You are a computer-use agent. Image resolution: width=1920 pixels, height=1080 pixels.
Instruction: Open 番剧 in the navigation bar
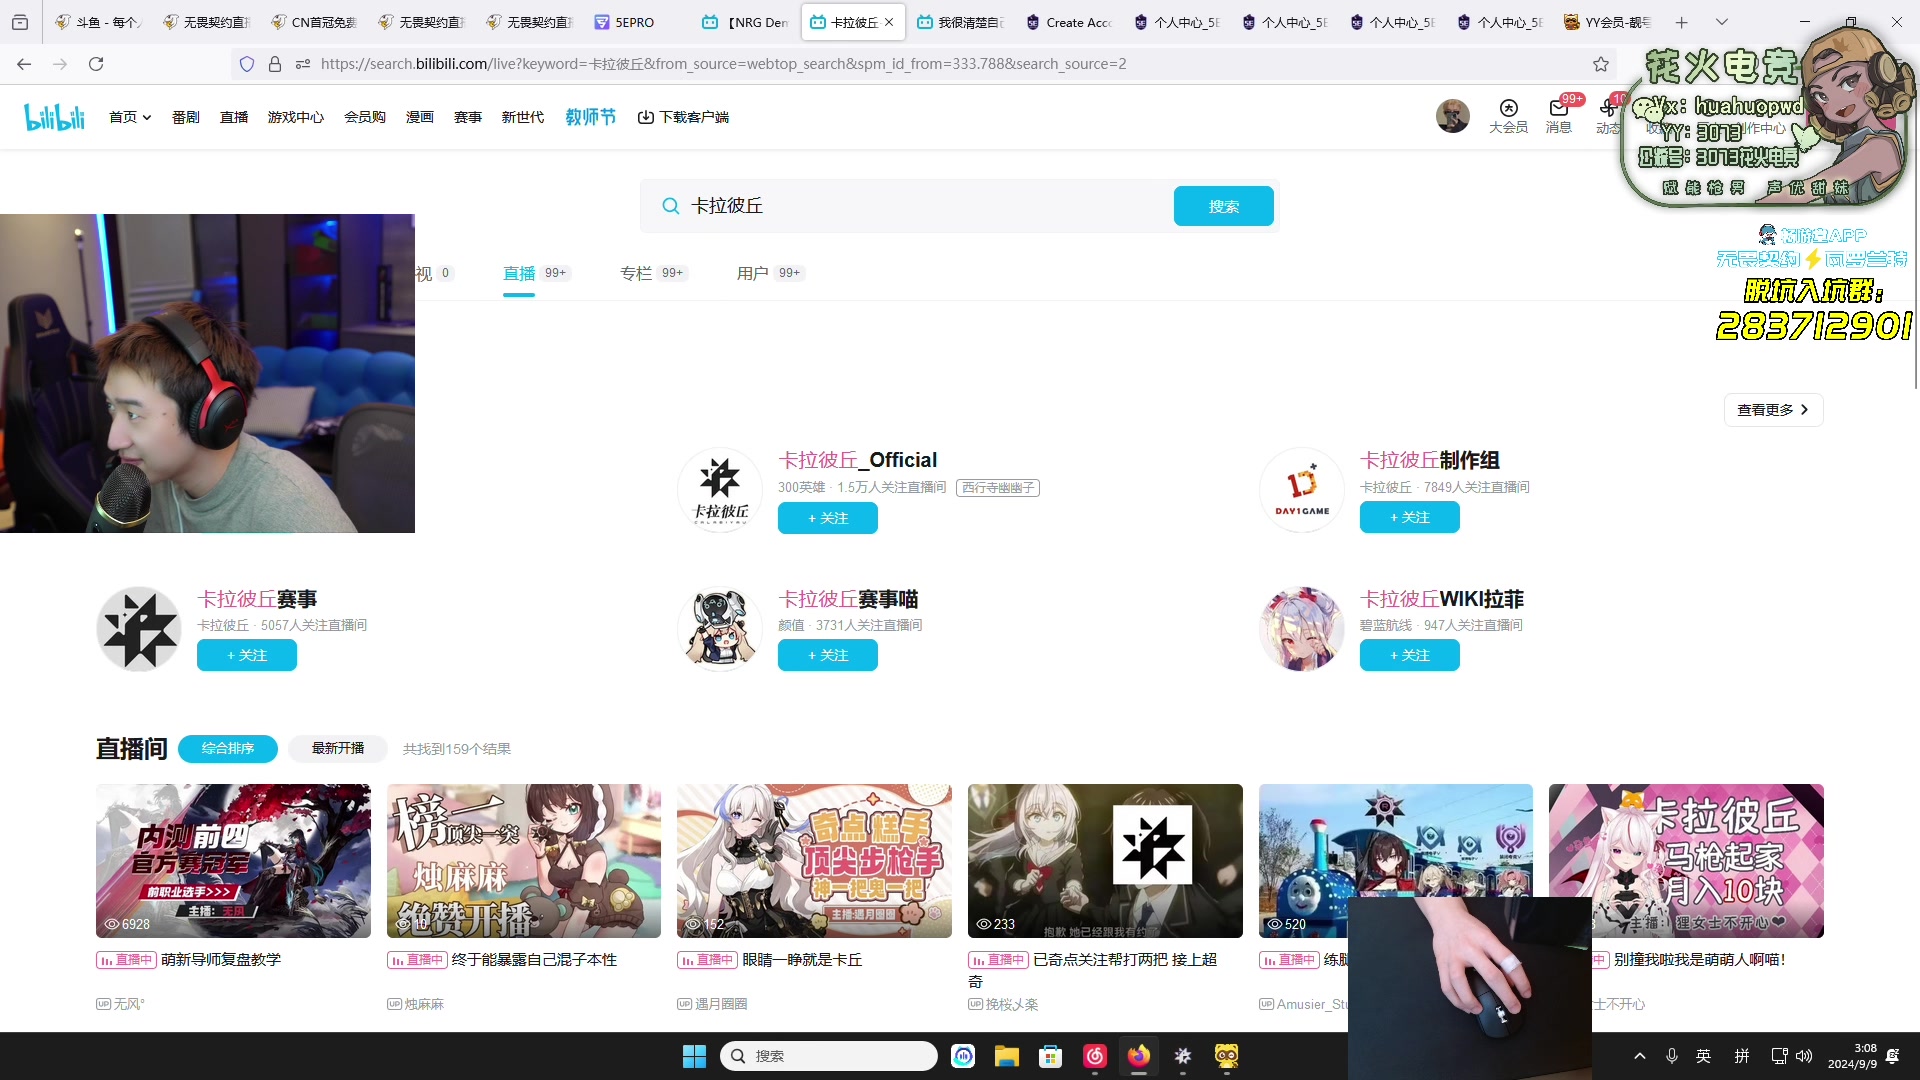pyautogui.click(x=186, y=117)
